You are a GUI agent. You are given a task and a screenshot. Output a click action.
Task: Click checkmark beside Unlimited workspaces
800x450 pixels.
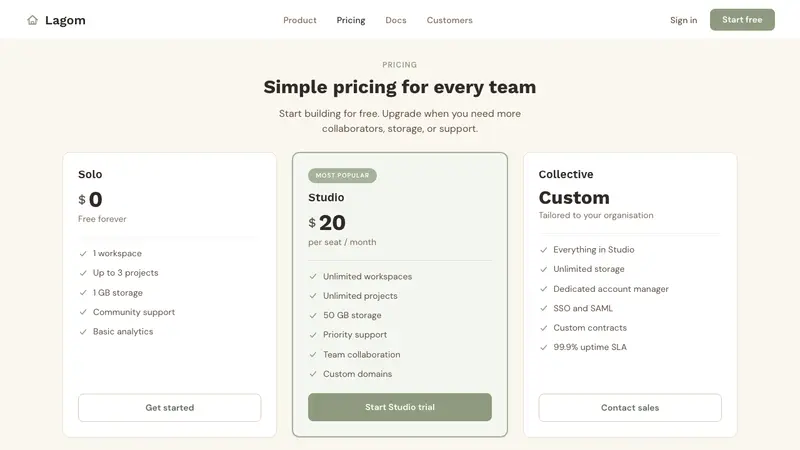click(313, 277)
